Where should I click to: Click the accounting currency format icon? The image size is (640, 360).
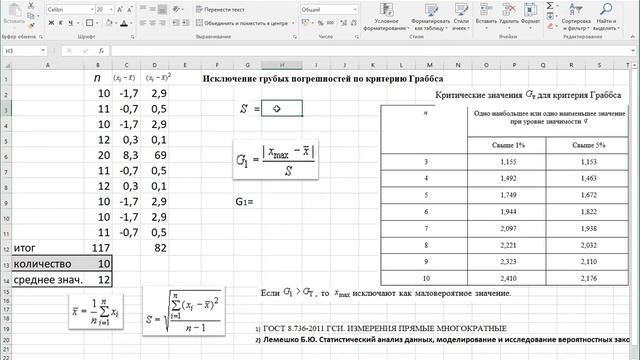pos(306,23)
